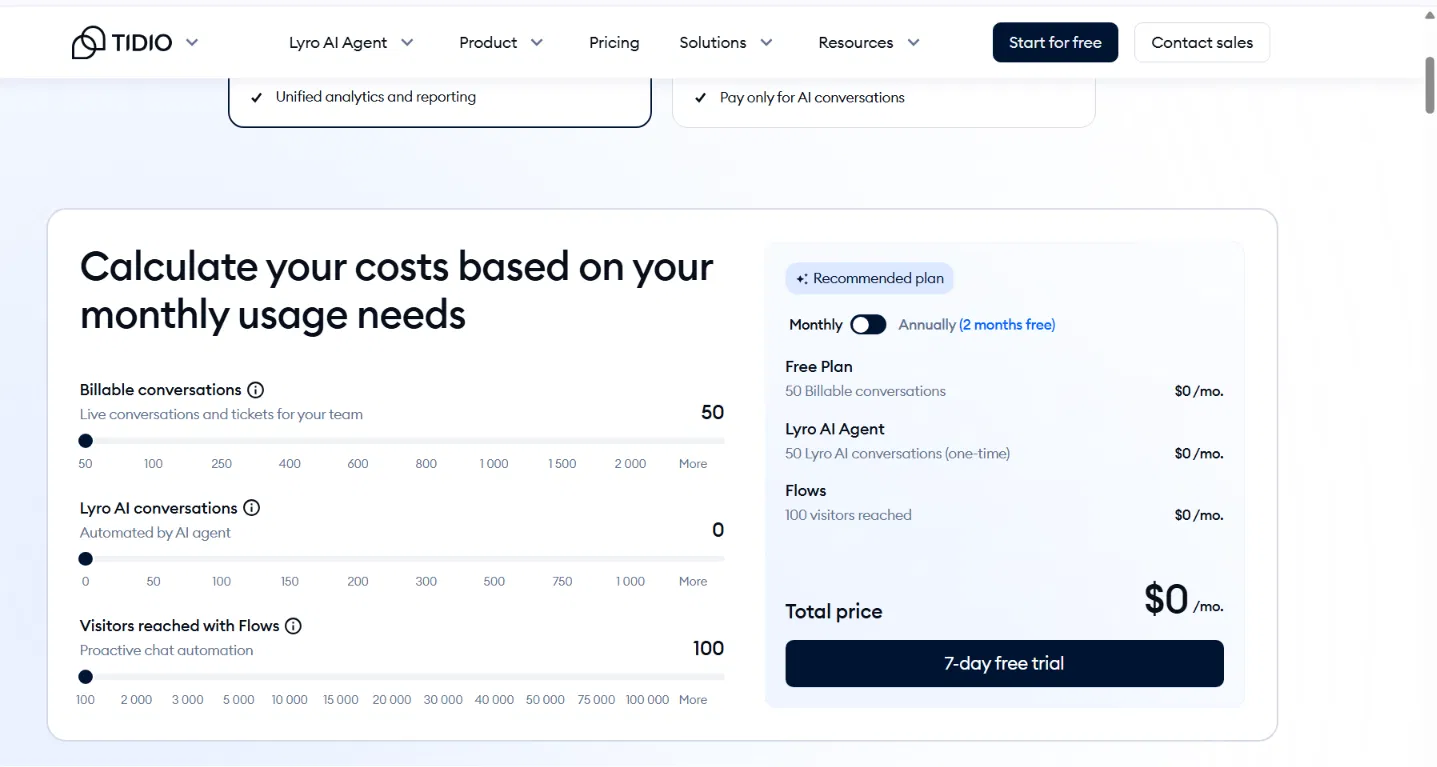Set Flows visitors slider to 5 000
The image size is (1437, 767).
[x=238, y=700]
